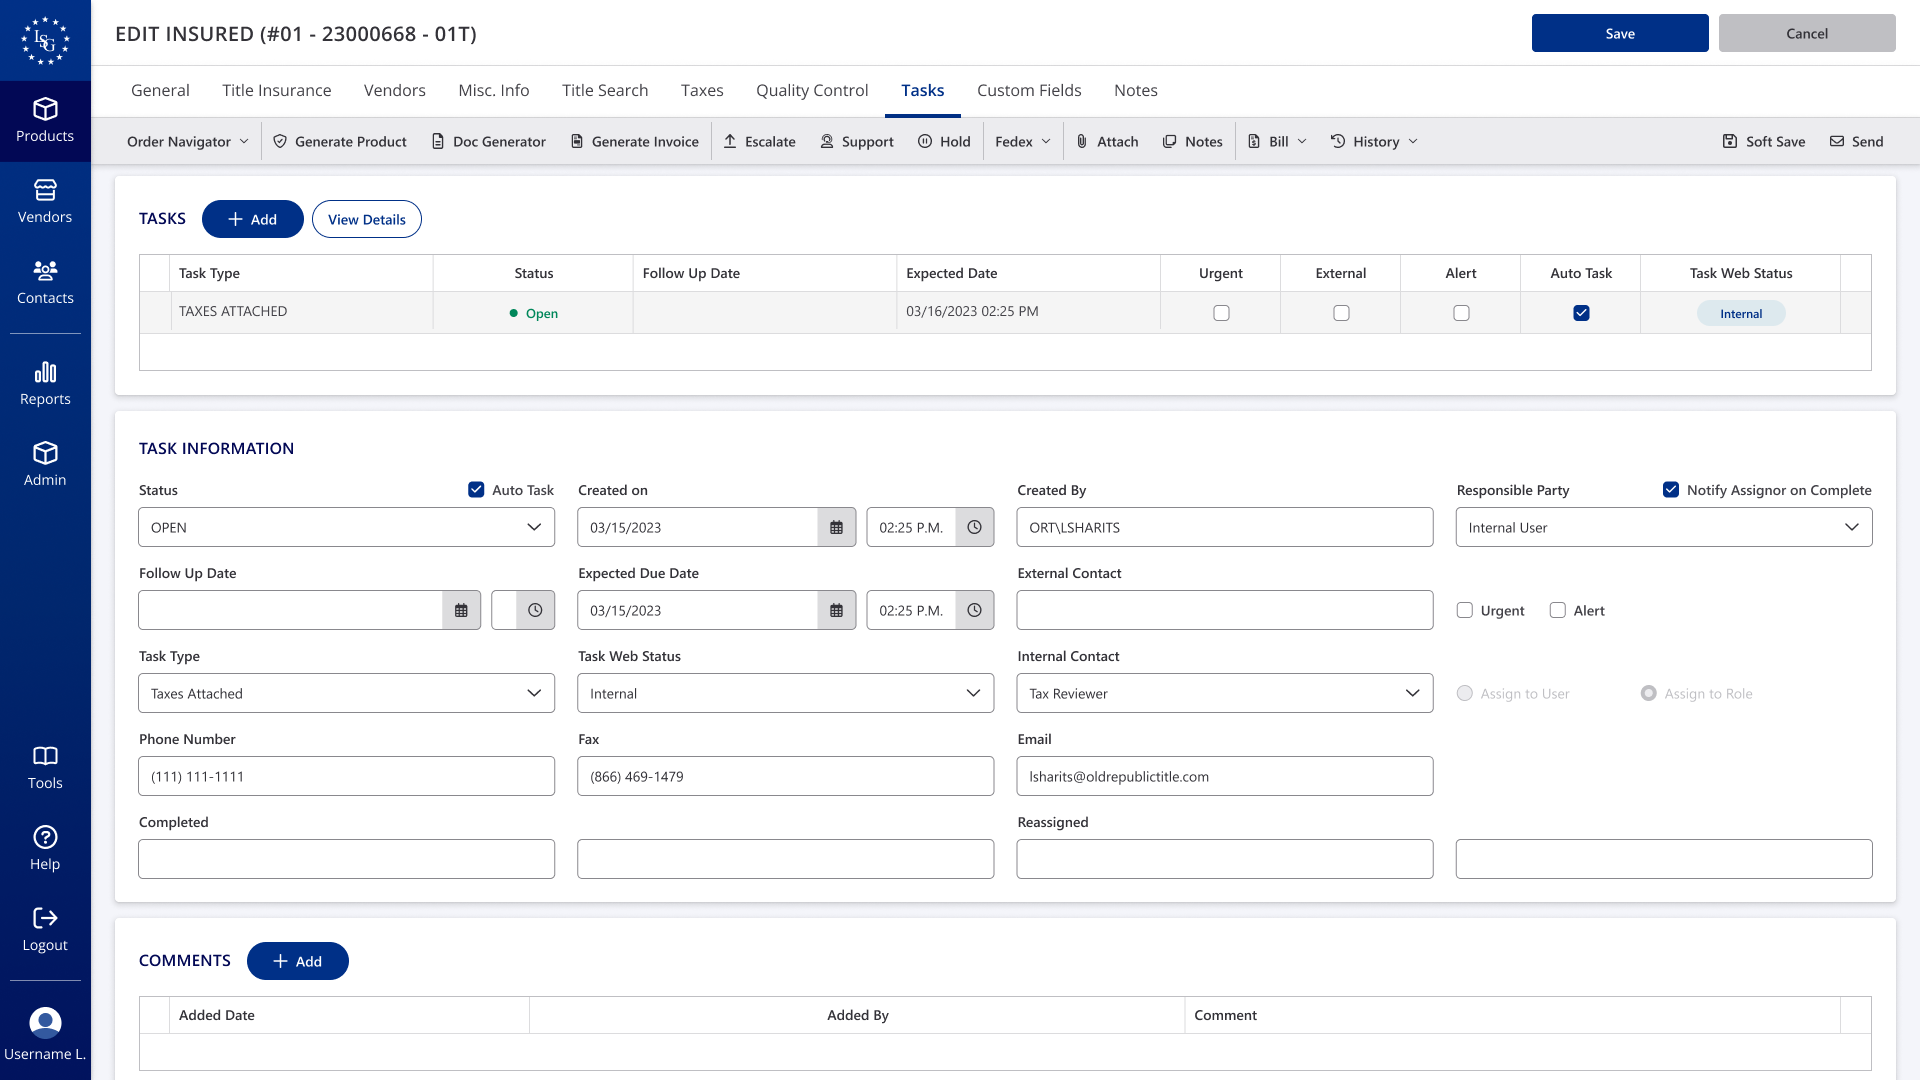The image size is (1920, 1080).
Task: Uncheck Notify Assignor on Complete
Action: [1671, 489]
